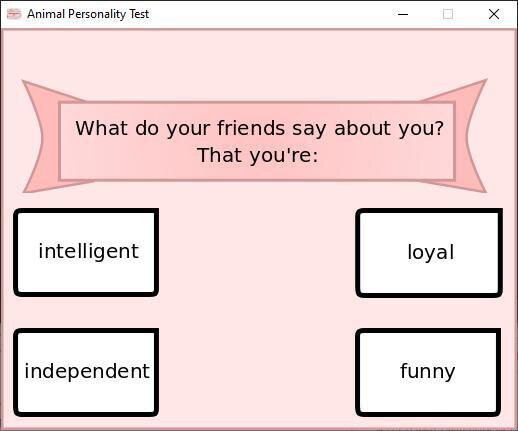Image resolution: width=518 pixels, height=431 pixels.
Task: Click the banner's left ribbon tail
Action: [x=39, y=136]
